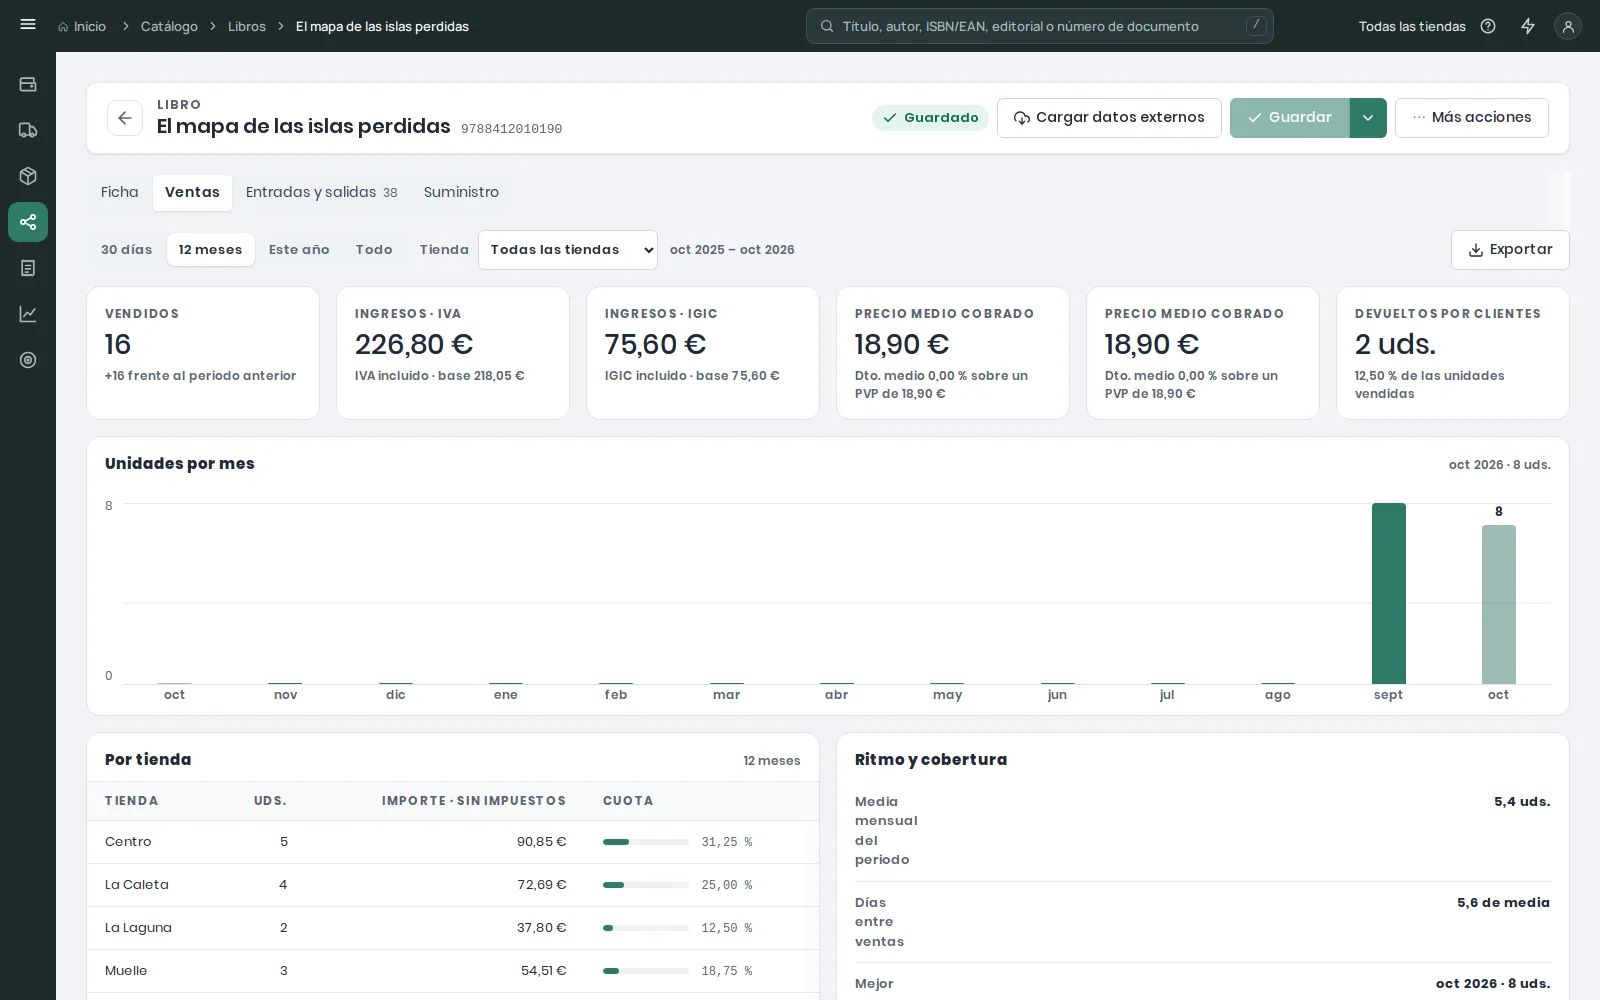Switch to the Ficha tab
The image size is (1600, 1000).
pos(120,192)
